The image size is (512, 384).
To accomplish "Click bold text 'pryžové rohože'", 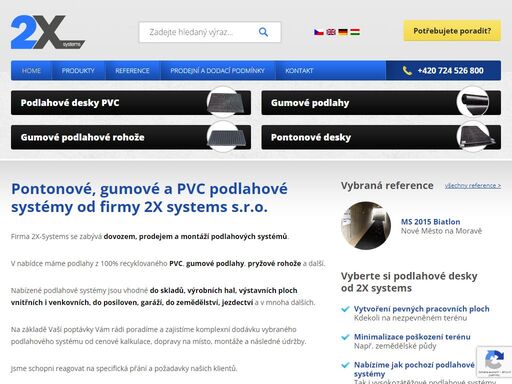I will [x=274, y=264].
